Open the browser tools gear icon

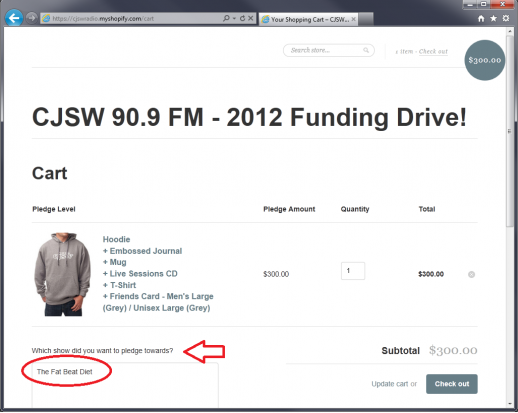pyautogui.click(x=506, y=18)
